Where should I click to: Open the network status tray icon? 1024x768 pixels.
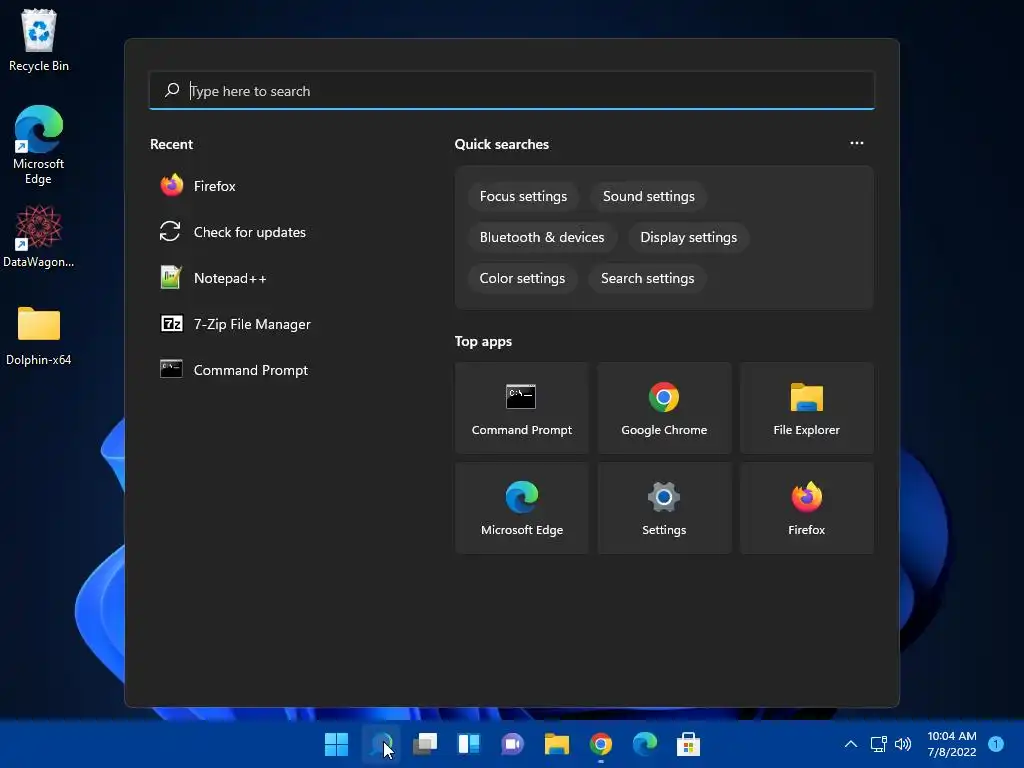pyautogui.click(x=878, y=744)
